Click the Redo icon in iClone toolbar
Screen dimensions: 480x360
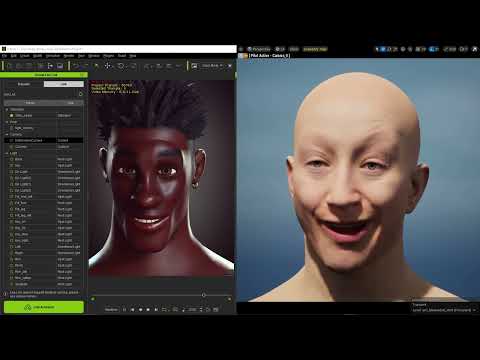(86, 66)
